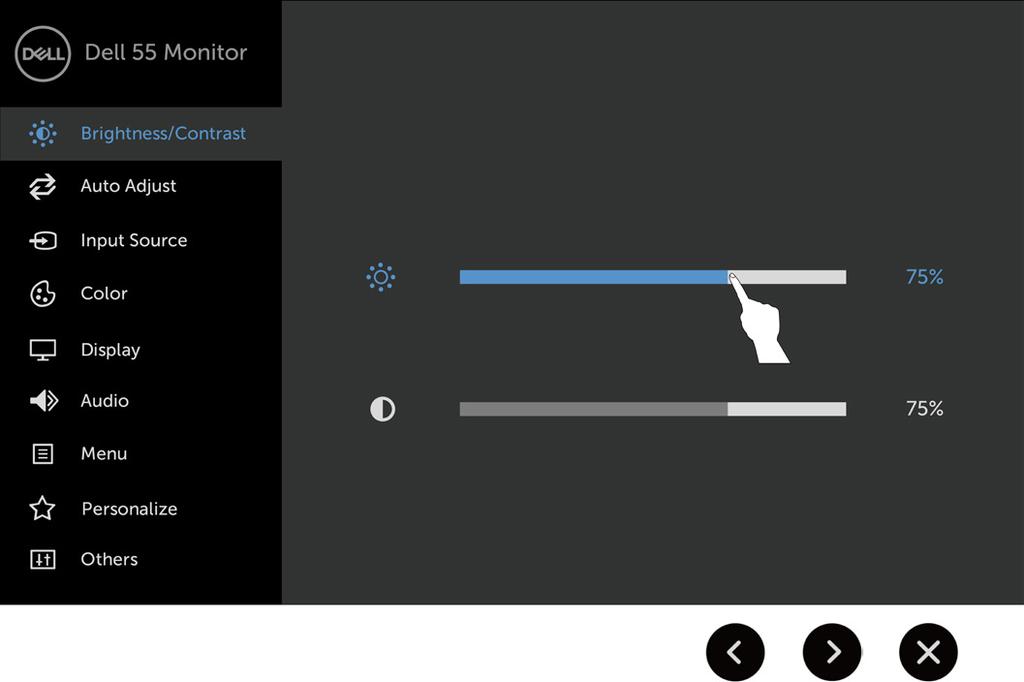Tap the left arrow navigation button
1024x682 pixels.
(x=735, y=652)
